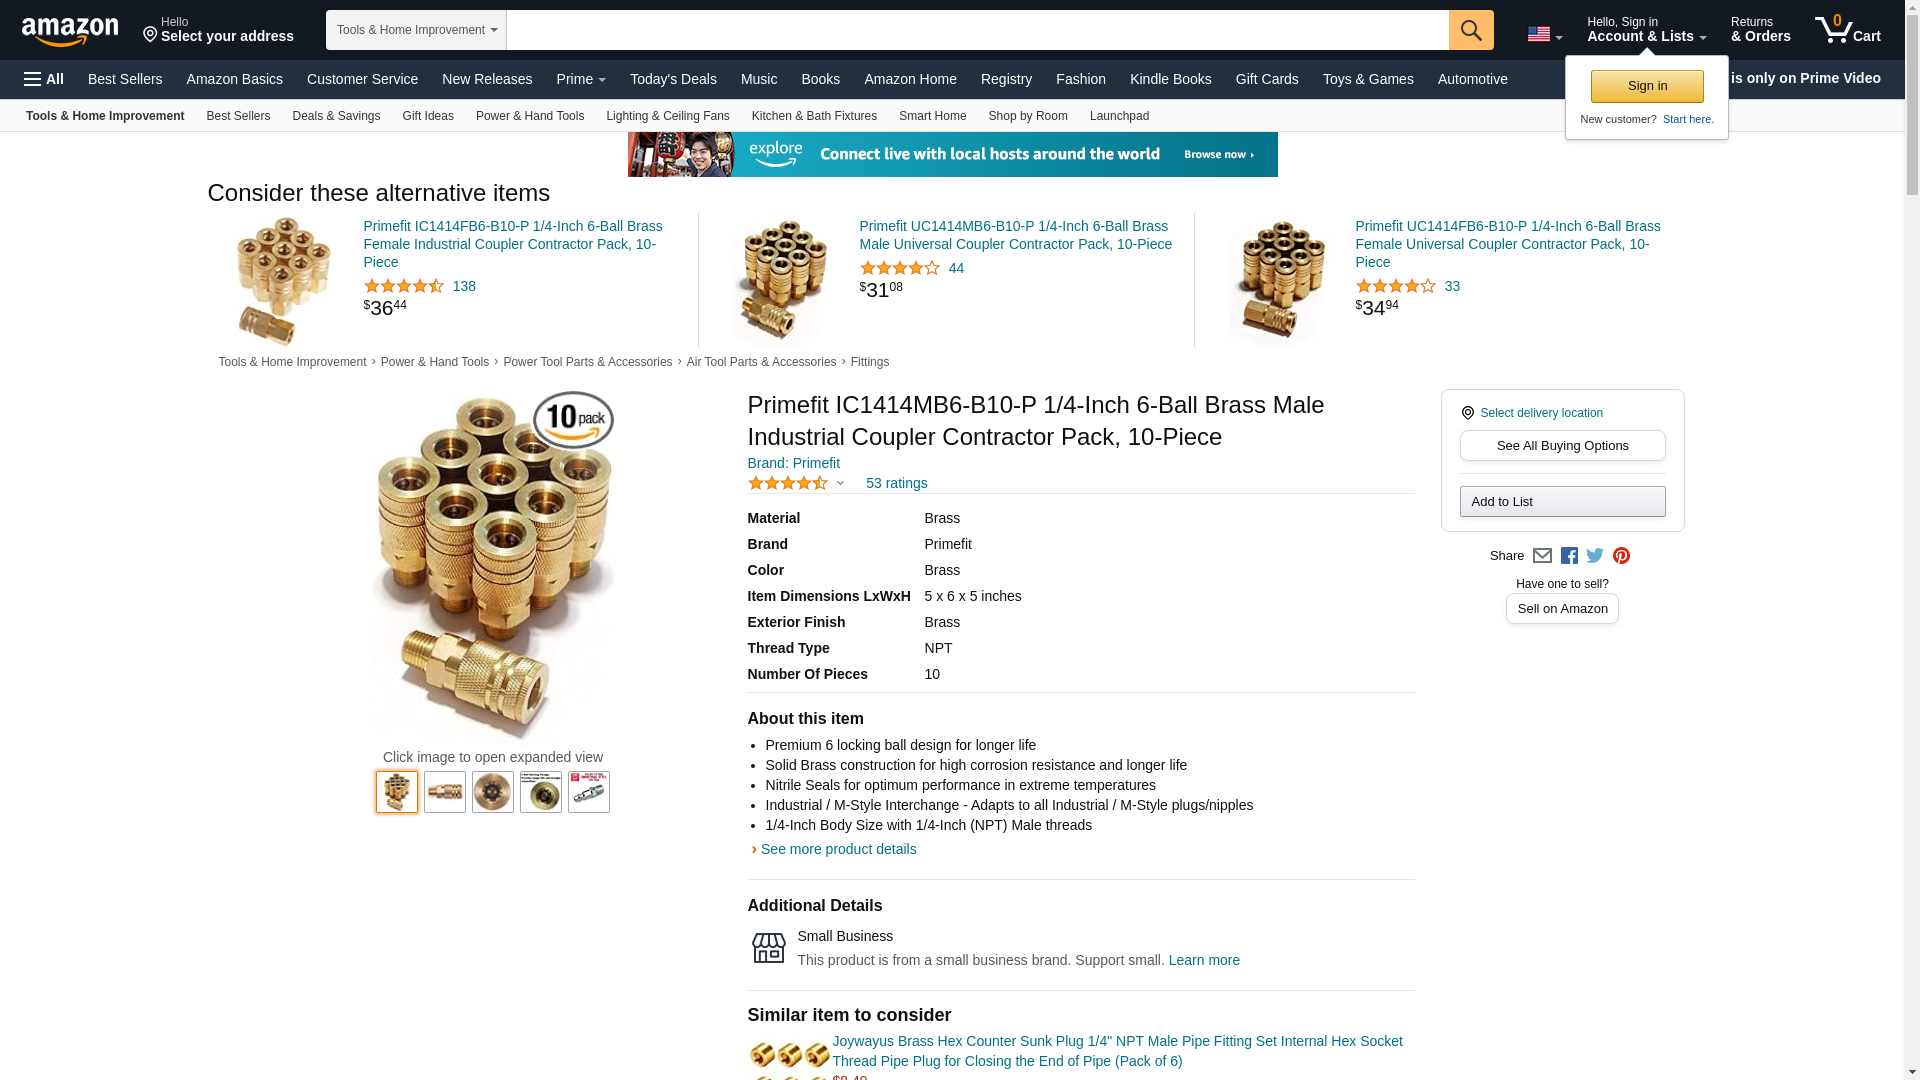Expand the Prime menu dropdown

coord(581,79)
